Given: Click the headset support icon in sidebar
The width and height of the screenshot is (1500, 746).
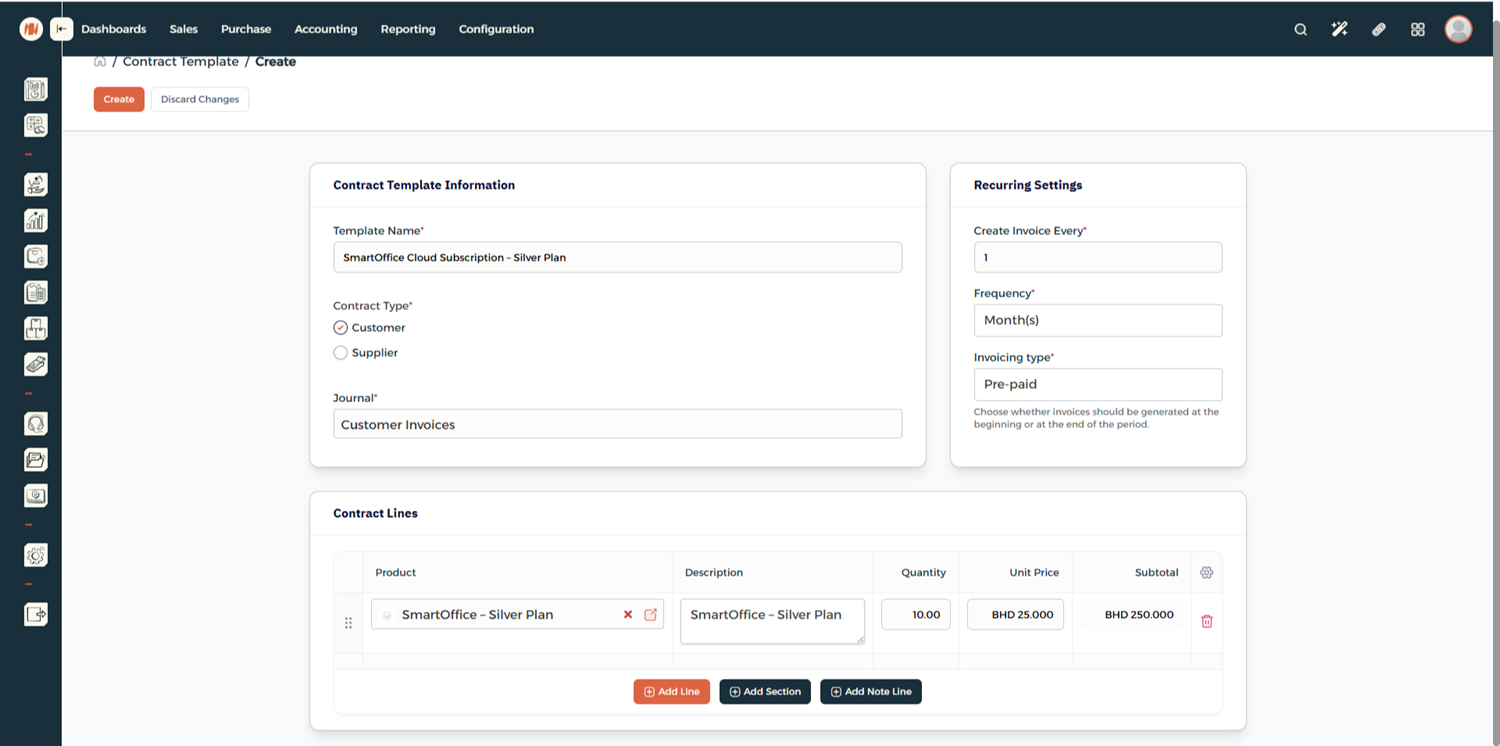Looking at the screenshot, I should pos(36,424).
